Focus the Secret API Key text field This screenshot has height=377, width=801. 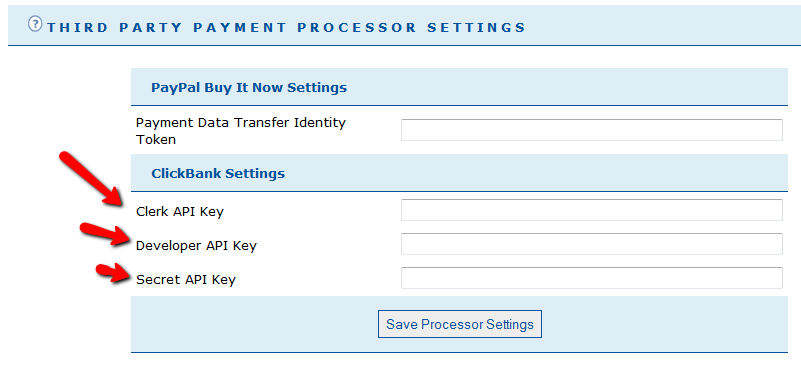pyautogui.click(x=592, y=278)
